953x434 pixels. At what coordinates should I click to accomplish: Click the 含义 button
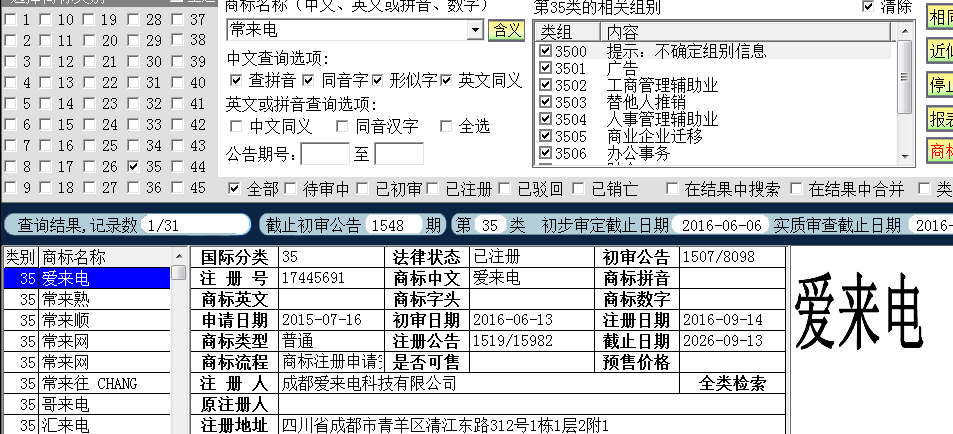(506, 30)
